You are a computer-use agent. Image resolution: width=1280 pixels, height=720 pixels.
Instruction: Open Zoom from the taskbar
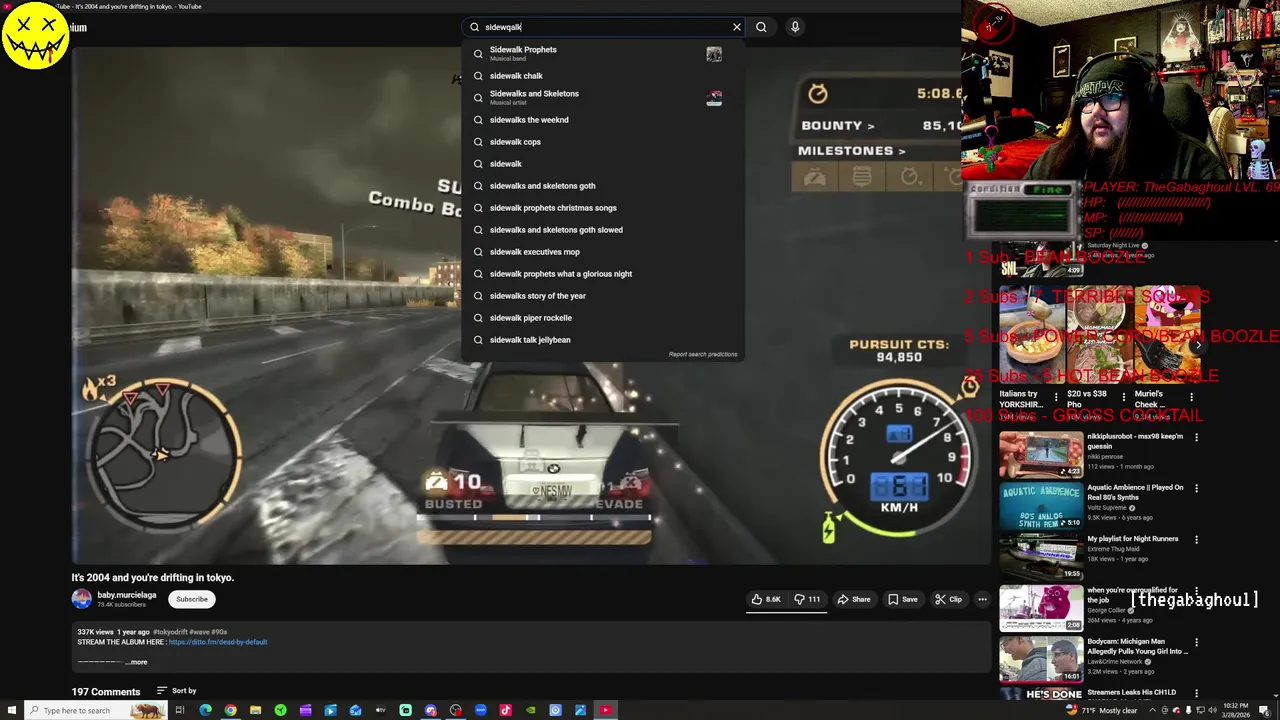[480, 710]
